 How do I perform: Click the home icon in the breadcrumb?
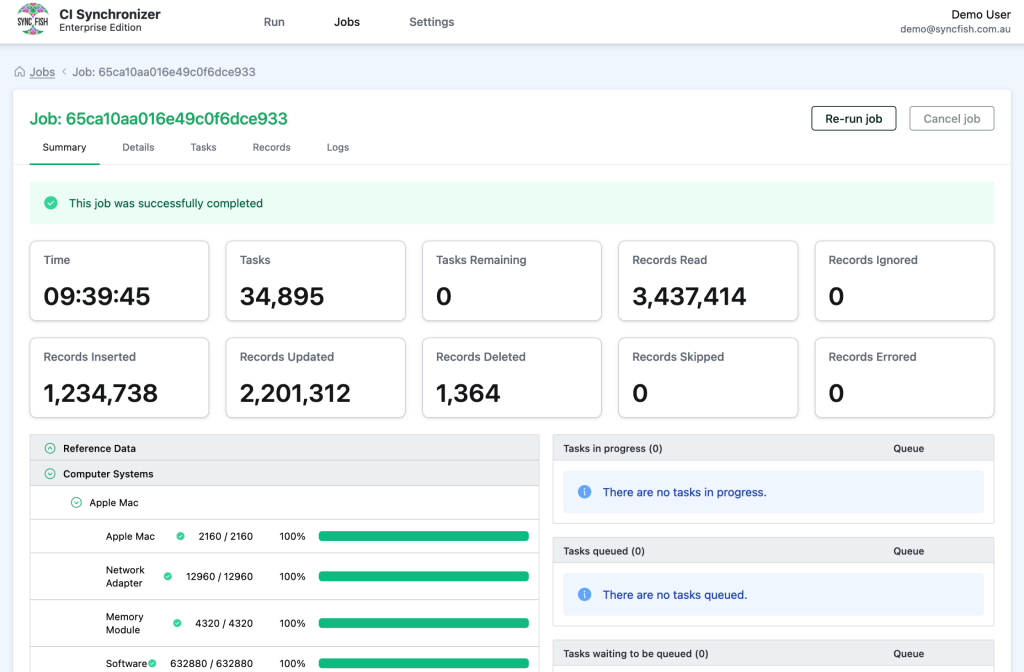(x=18, y=72)
